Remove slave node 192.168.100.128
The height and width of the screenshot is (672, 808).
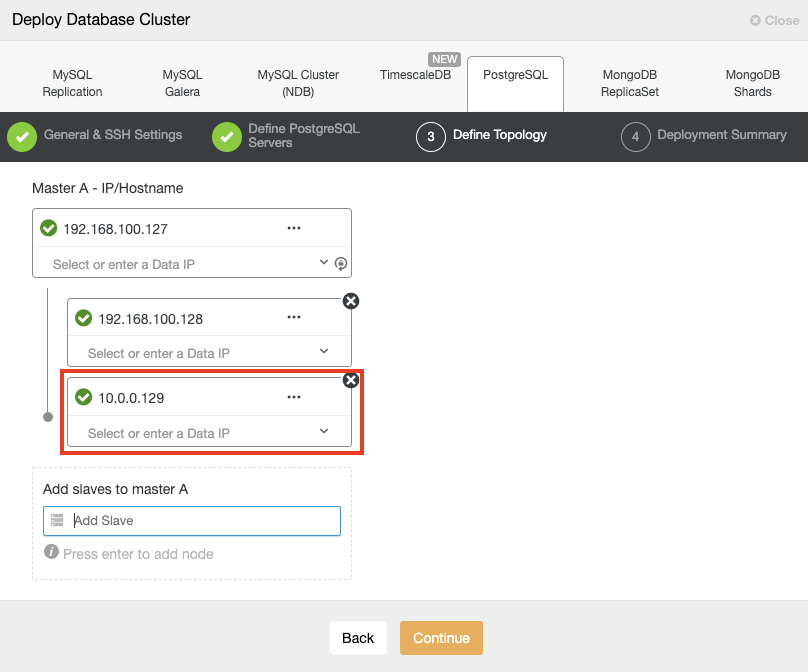pos(351,301)
